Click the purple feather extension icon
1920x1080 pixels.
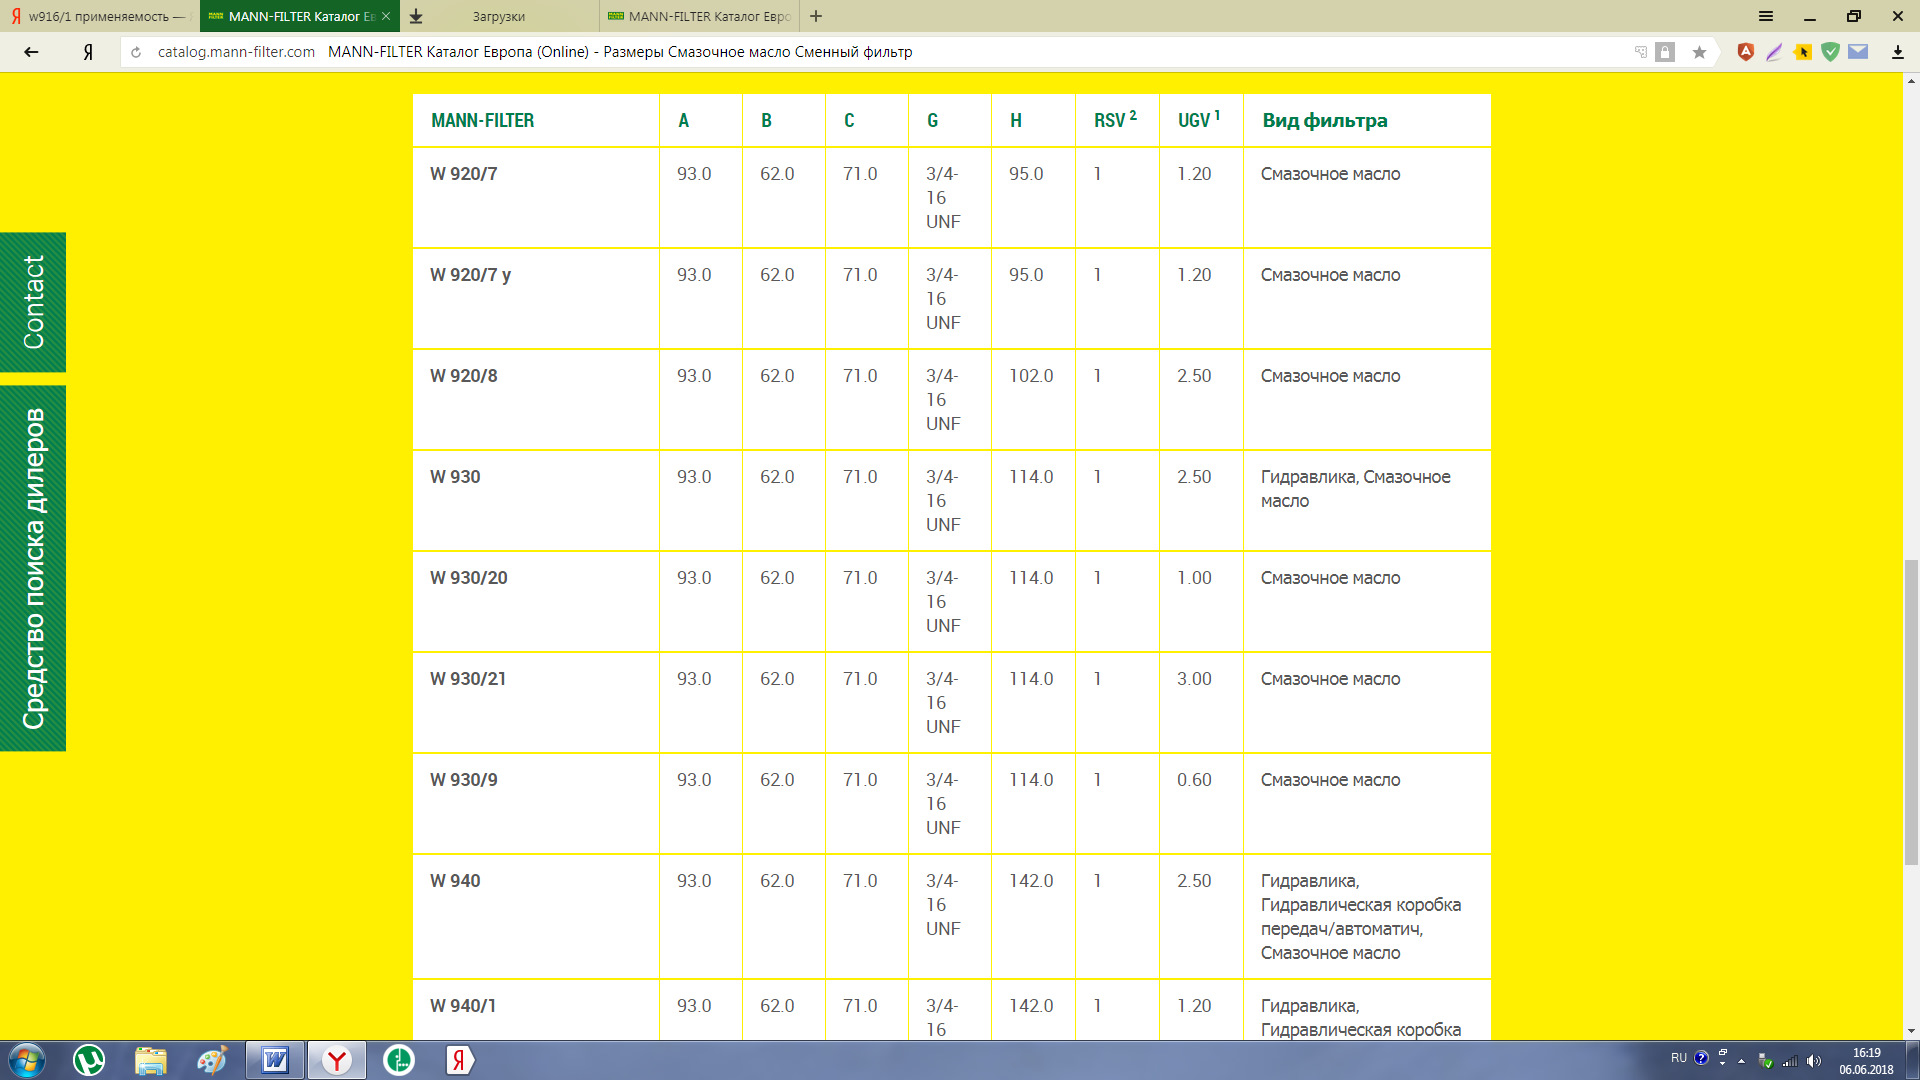pyautogui.click(x=1774, y=52)
